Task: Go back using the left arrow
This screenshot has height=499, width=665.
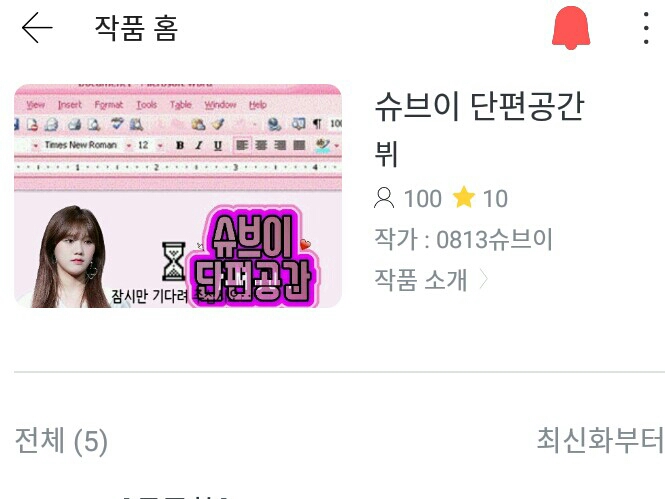Action: coord(37,28)
